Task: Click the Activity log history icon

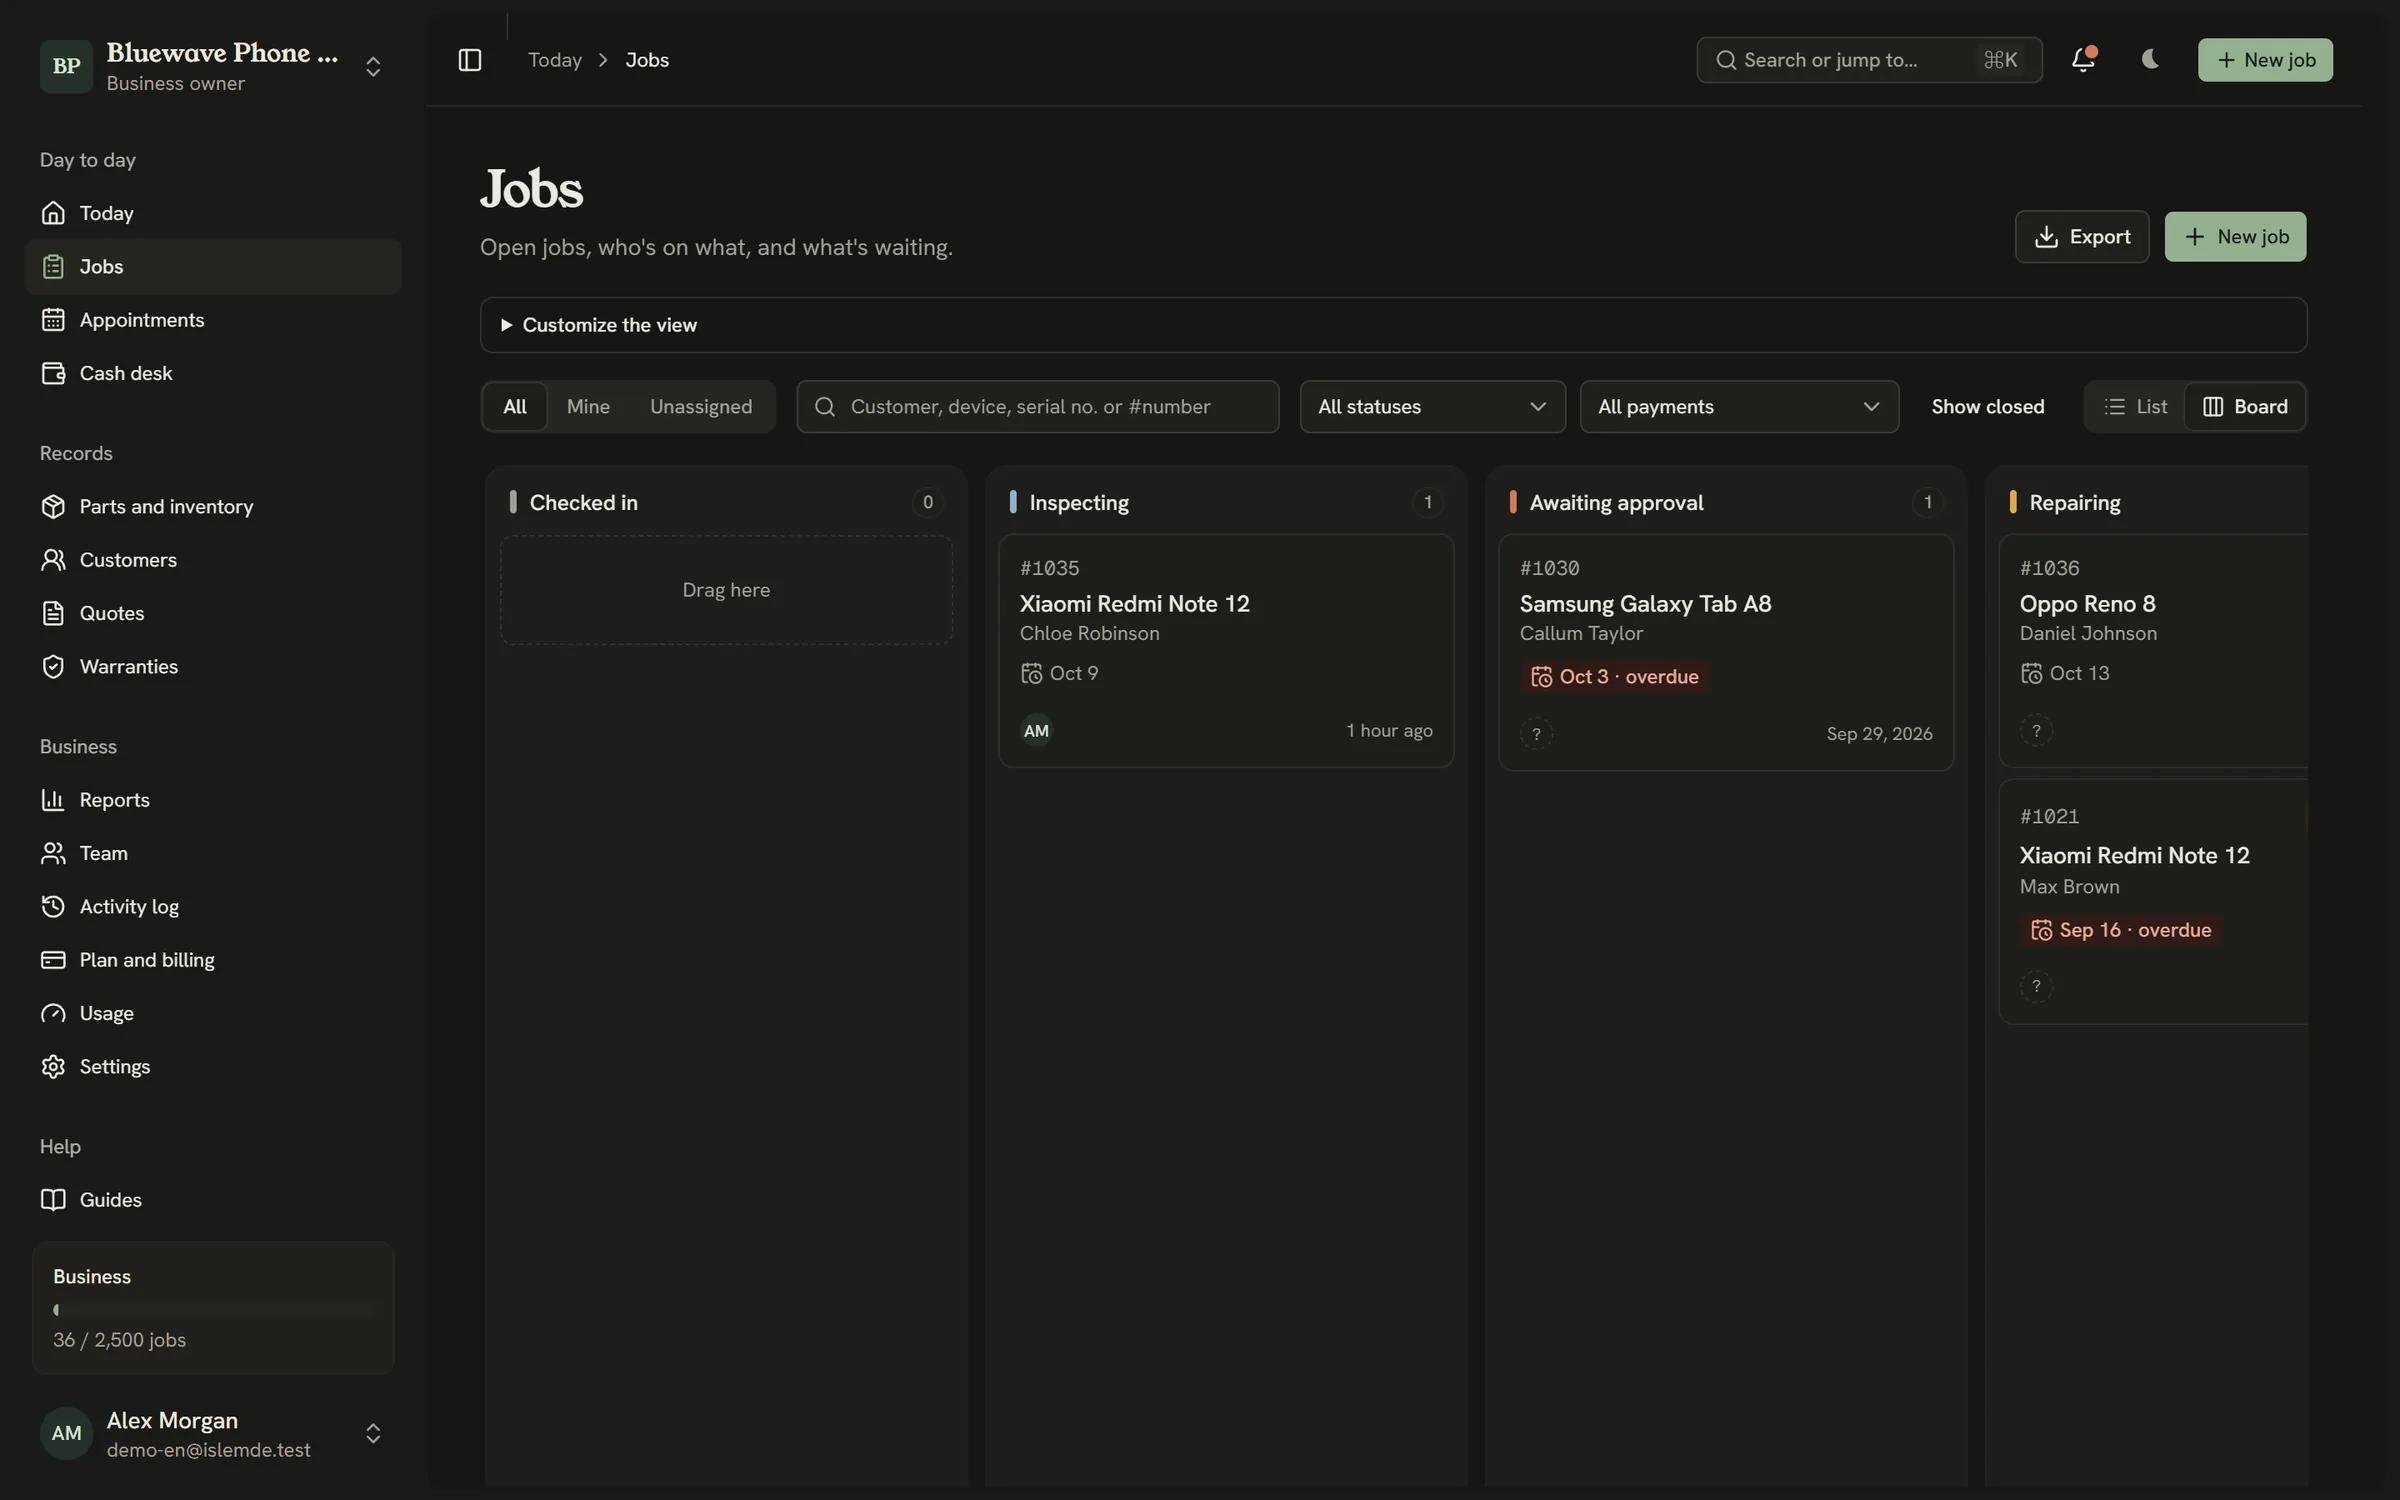Action: coord(53,906)
